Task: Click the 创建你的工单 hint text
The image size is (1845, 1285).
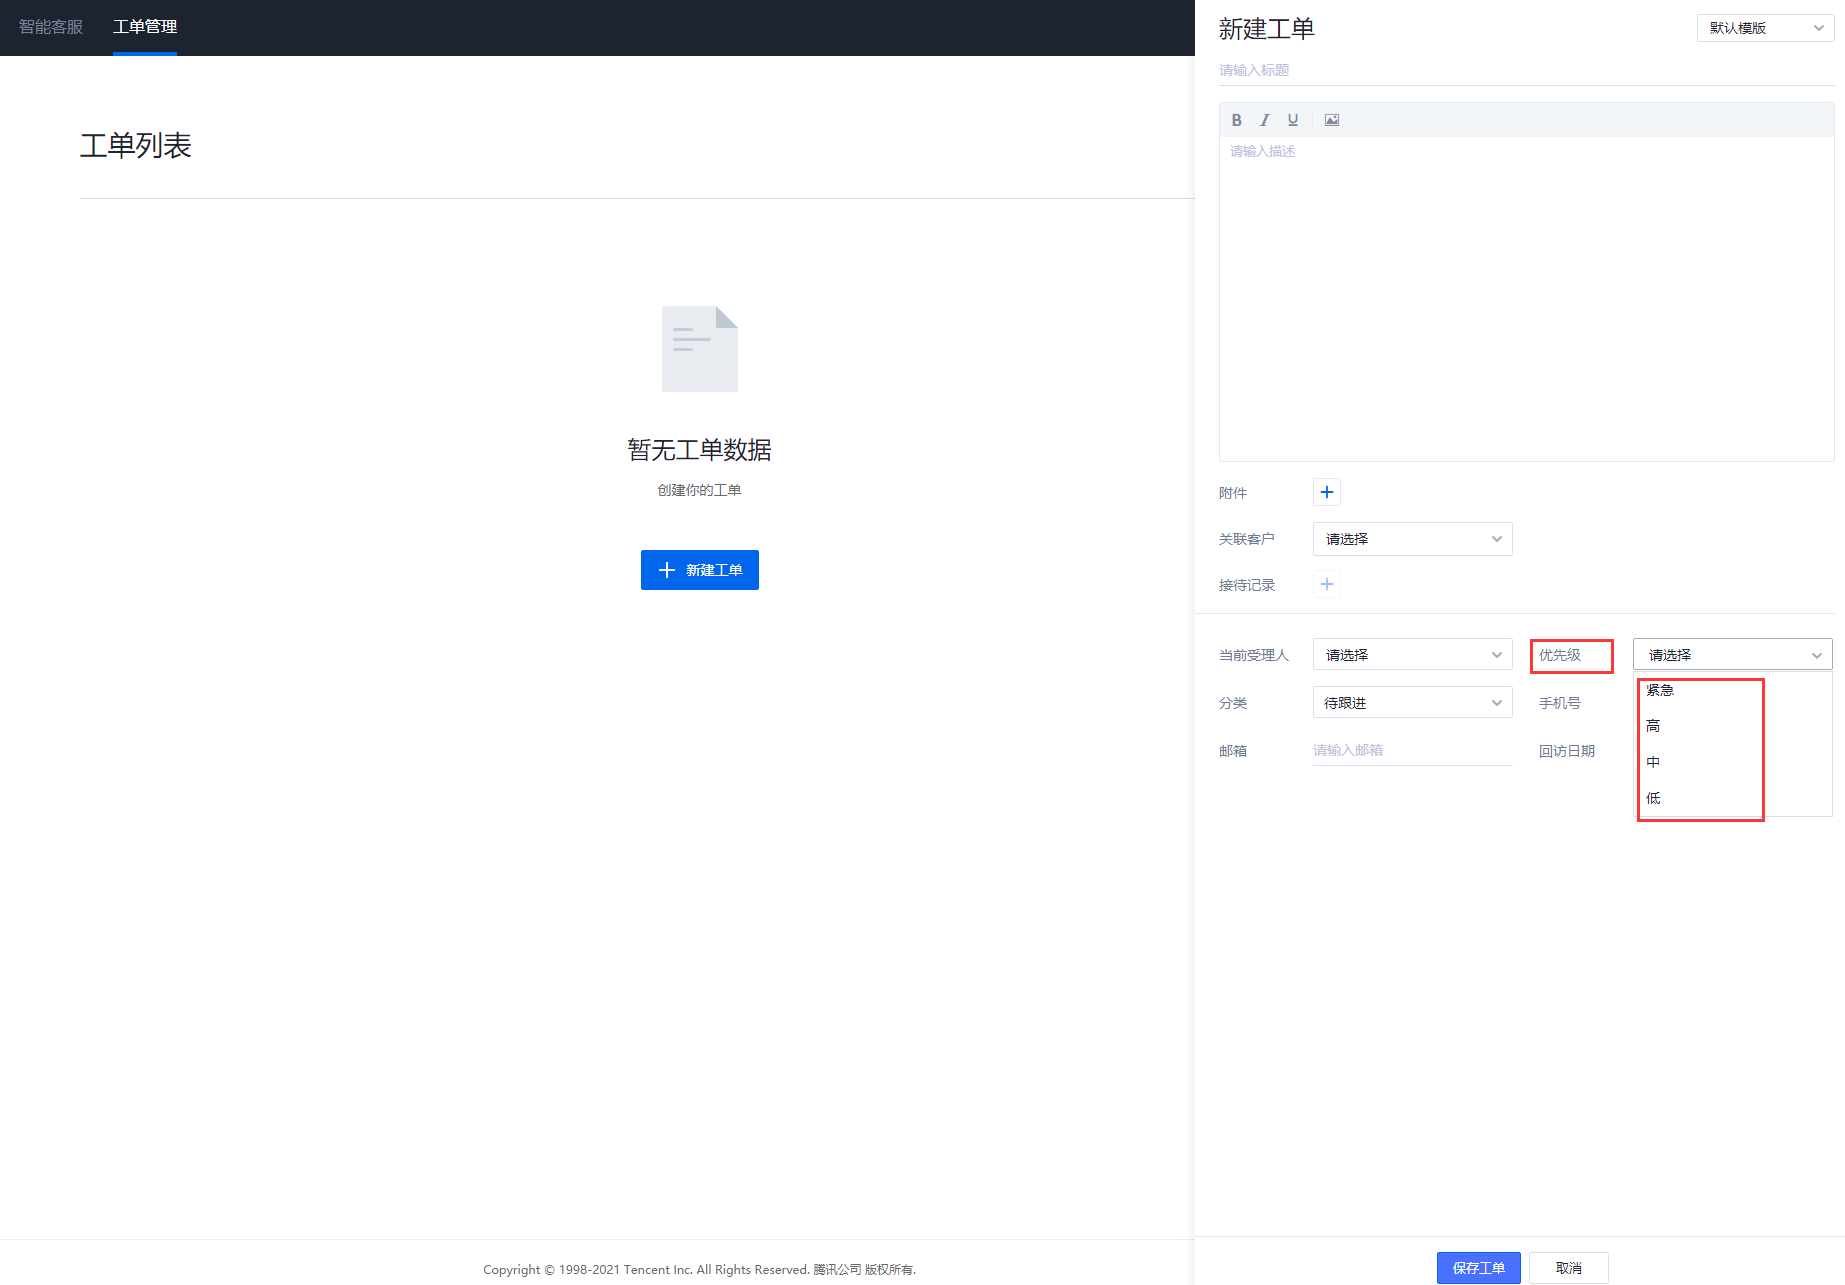Action: pyautogui.click(x=700, y=490)
